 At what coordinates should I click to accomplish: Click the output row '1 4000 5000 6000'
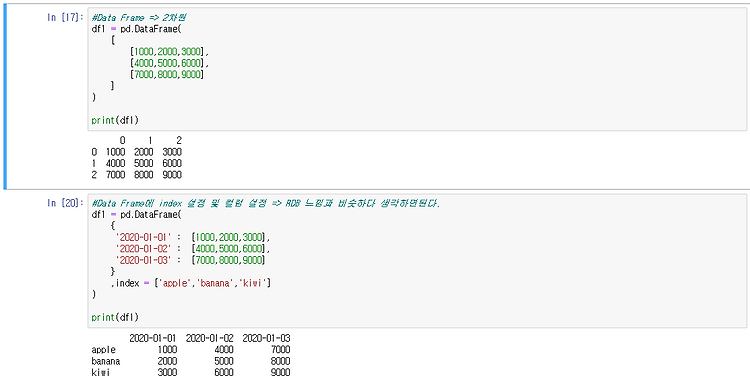tap(137, 163)
